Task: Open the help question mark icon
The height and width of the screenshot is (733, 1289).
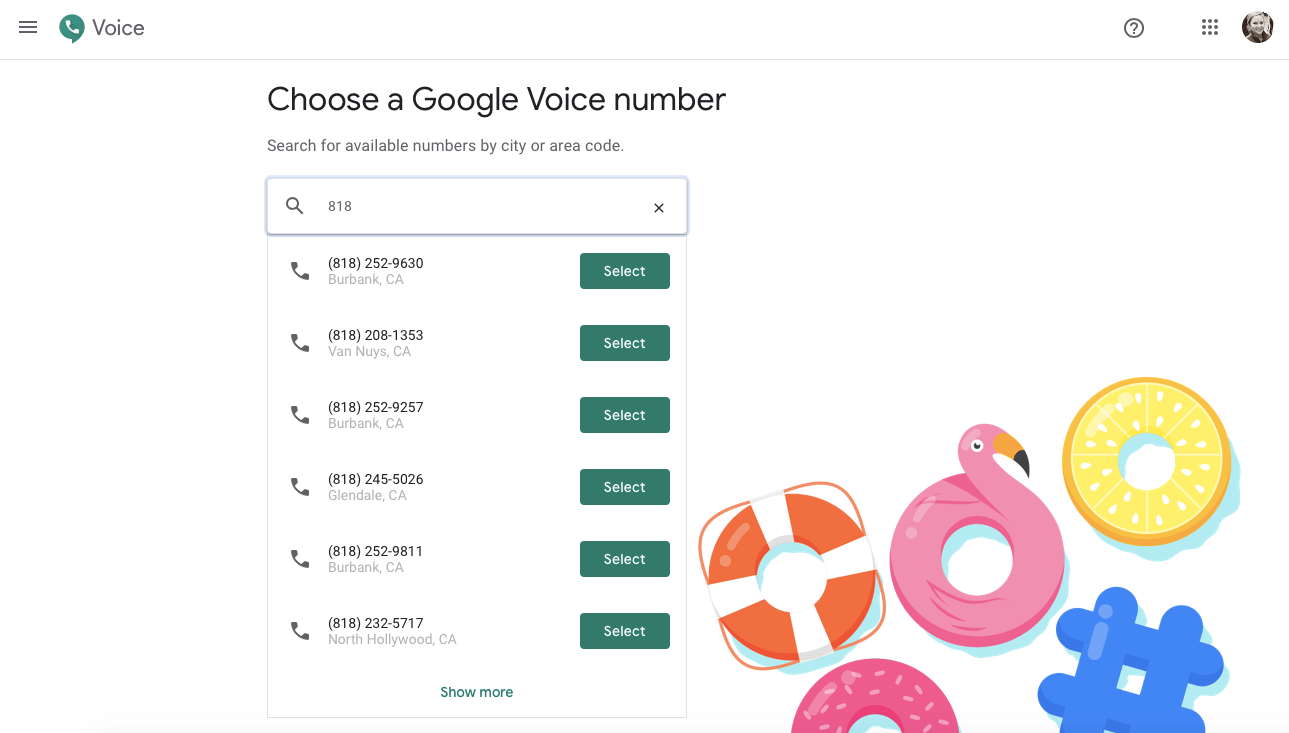Action: (1133, 28)
